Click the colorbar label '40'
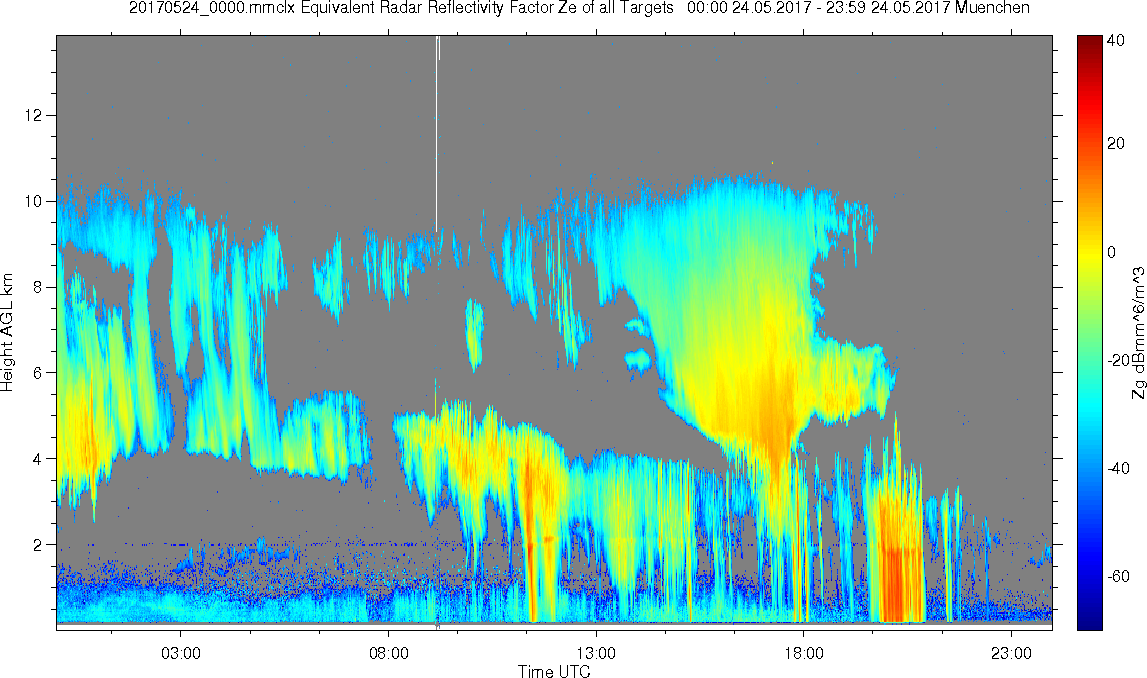The image size is (1147, 678). 1116,41
